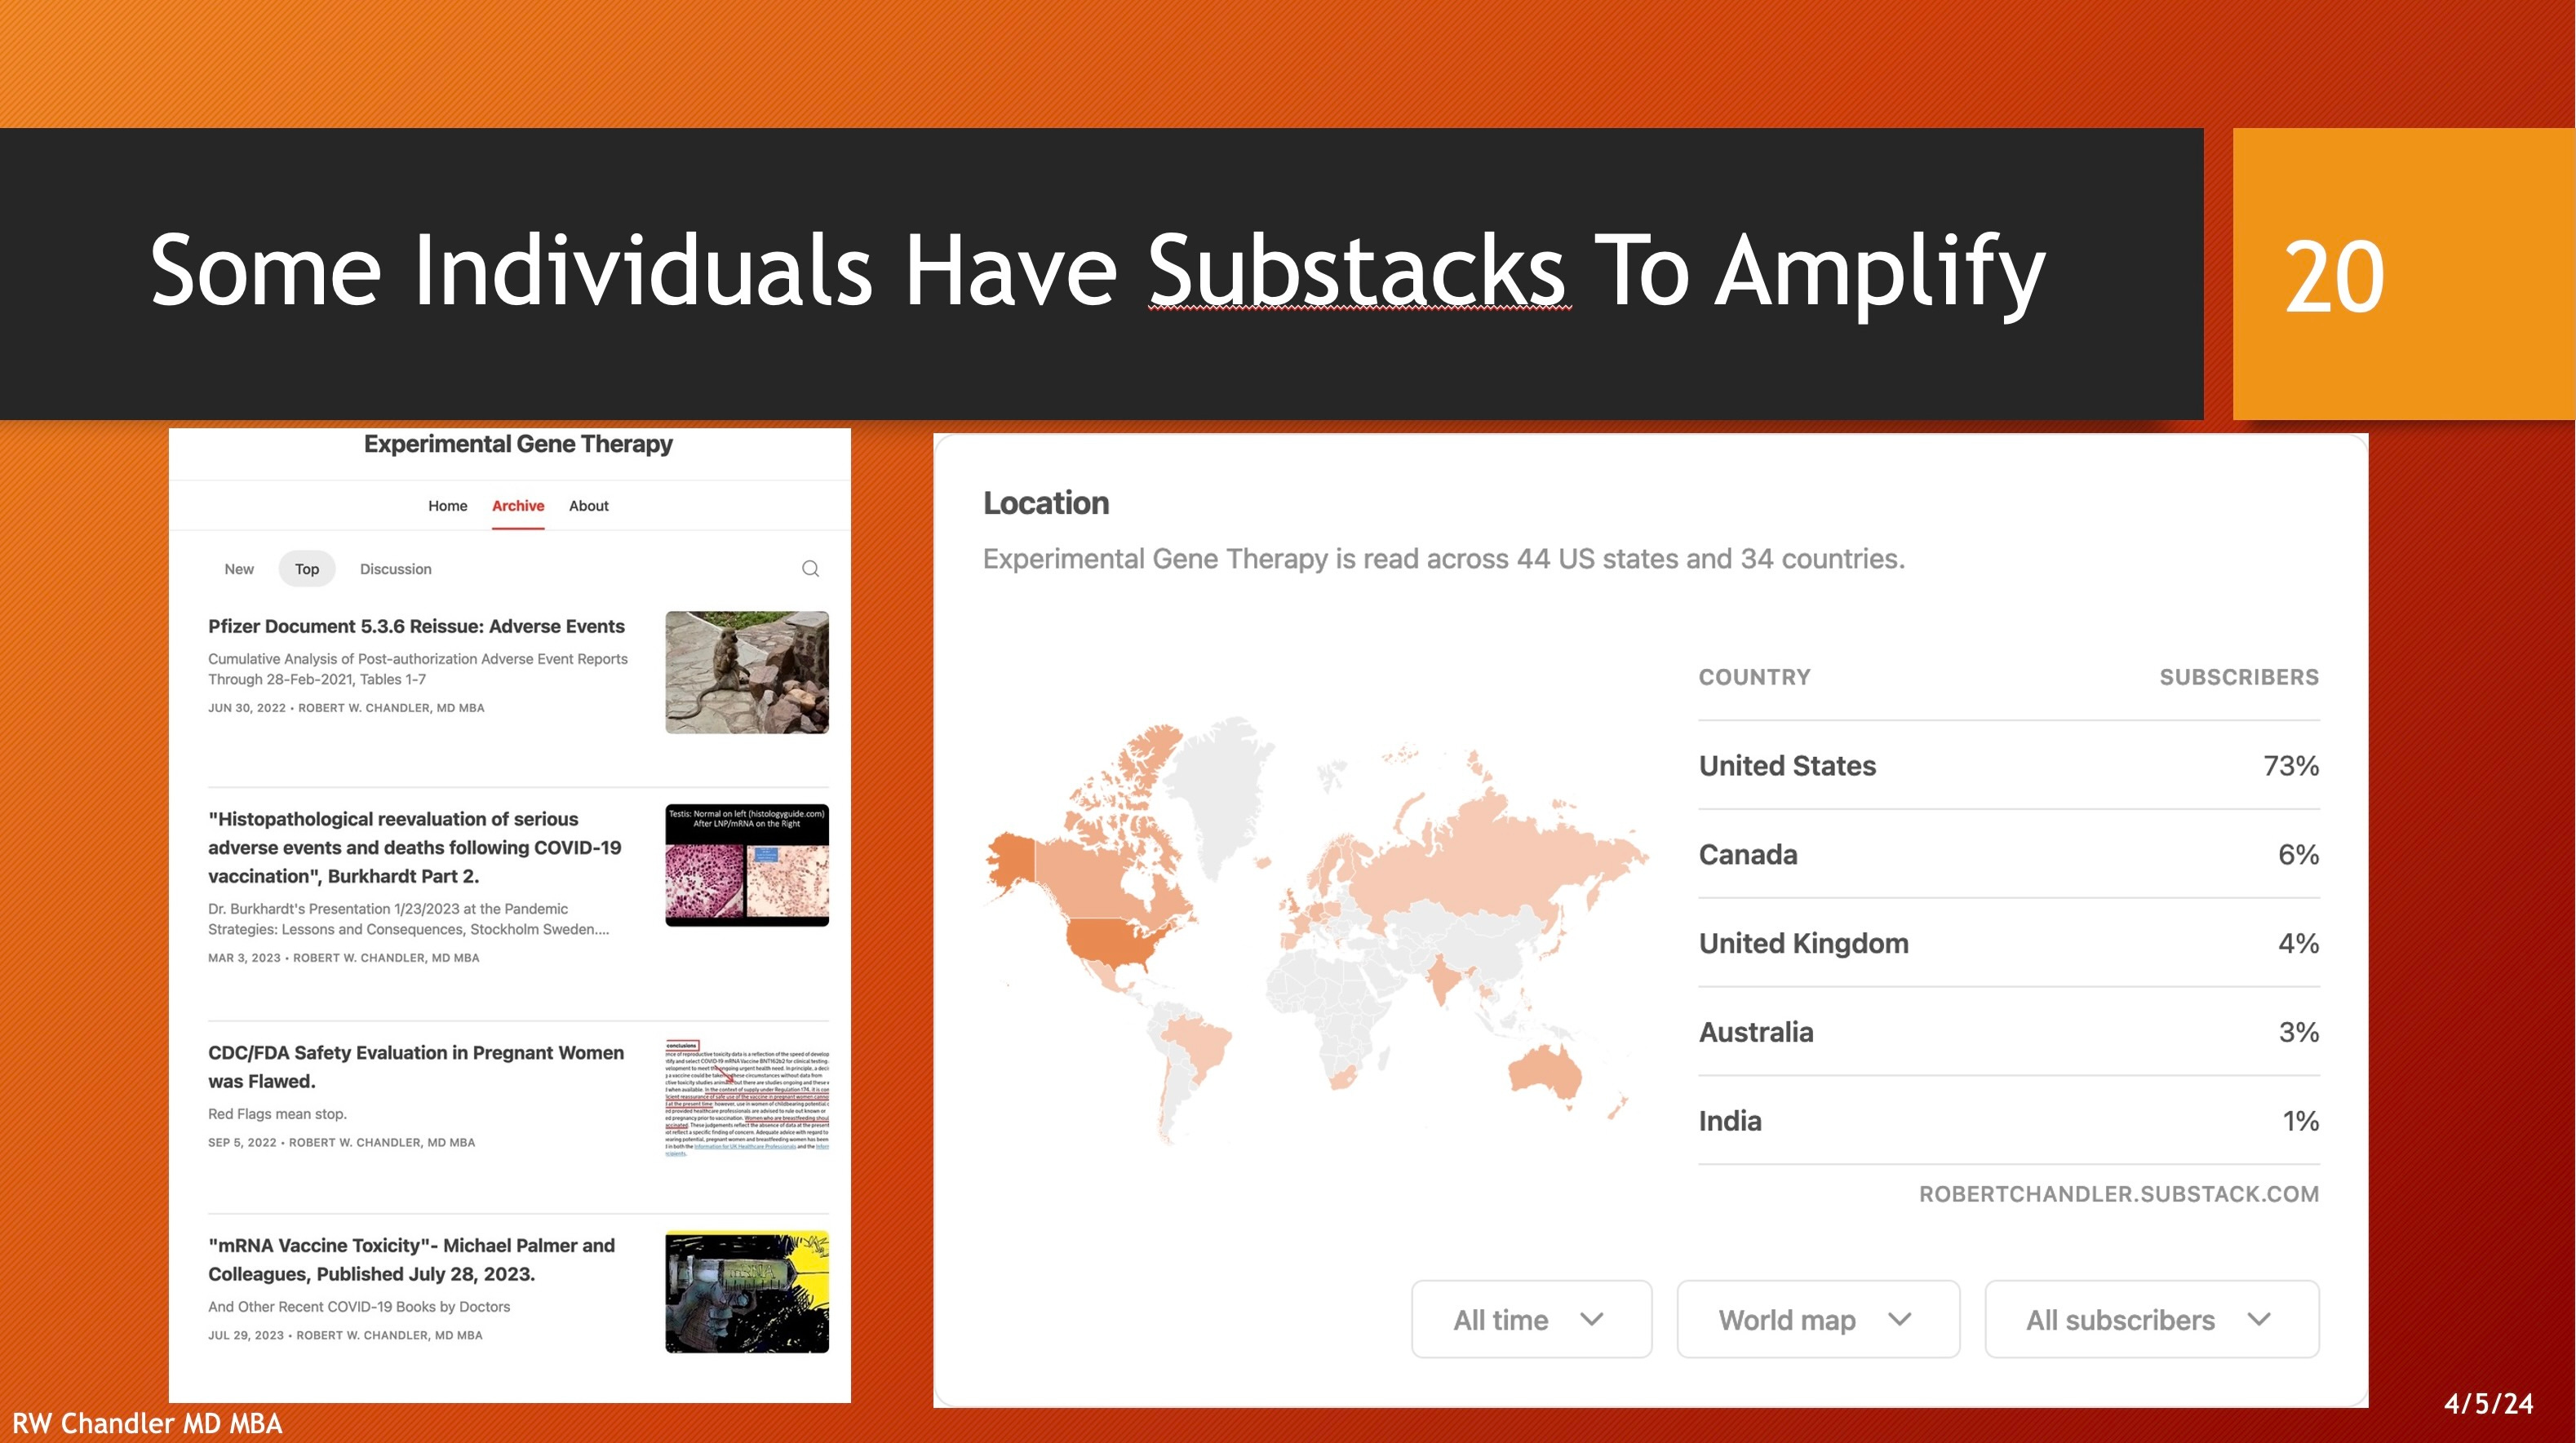Click the monkey thumbnail of Pfizer post
Image resolution: width=2576 pixels, height=1443 pixels.
[x=747, y=672]
